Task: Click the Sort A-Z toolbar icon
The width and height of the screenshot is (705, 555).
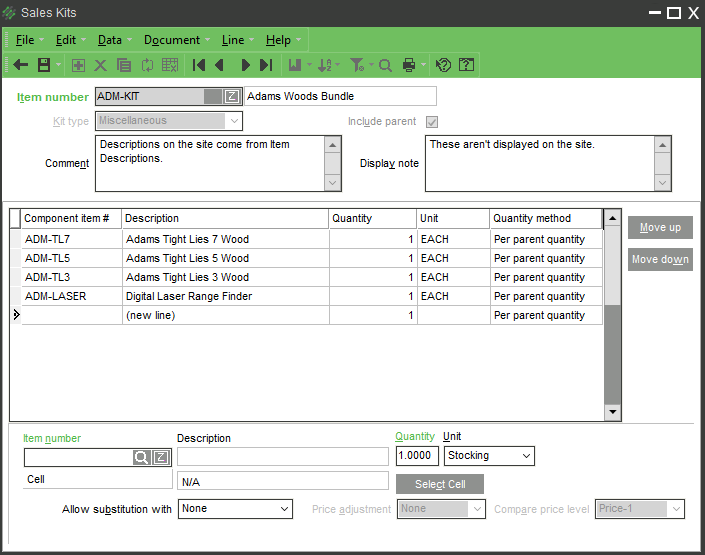Action: click(325, 66)
